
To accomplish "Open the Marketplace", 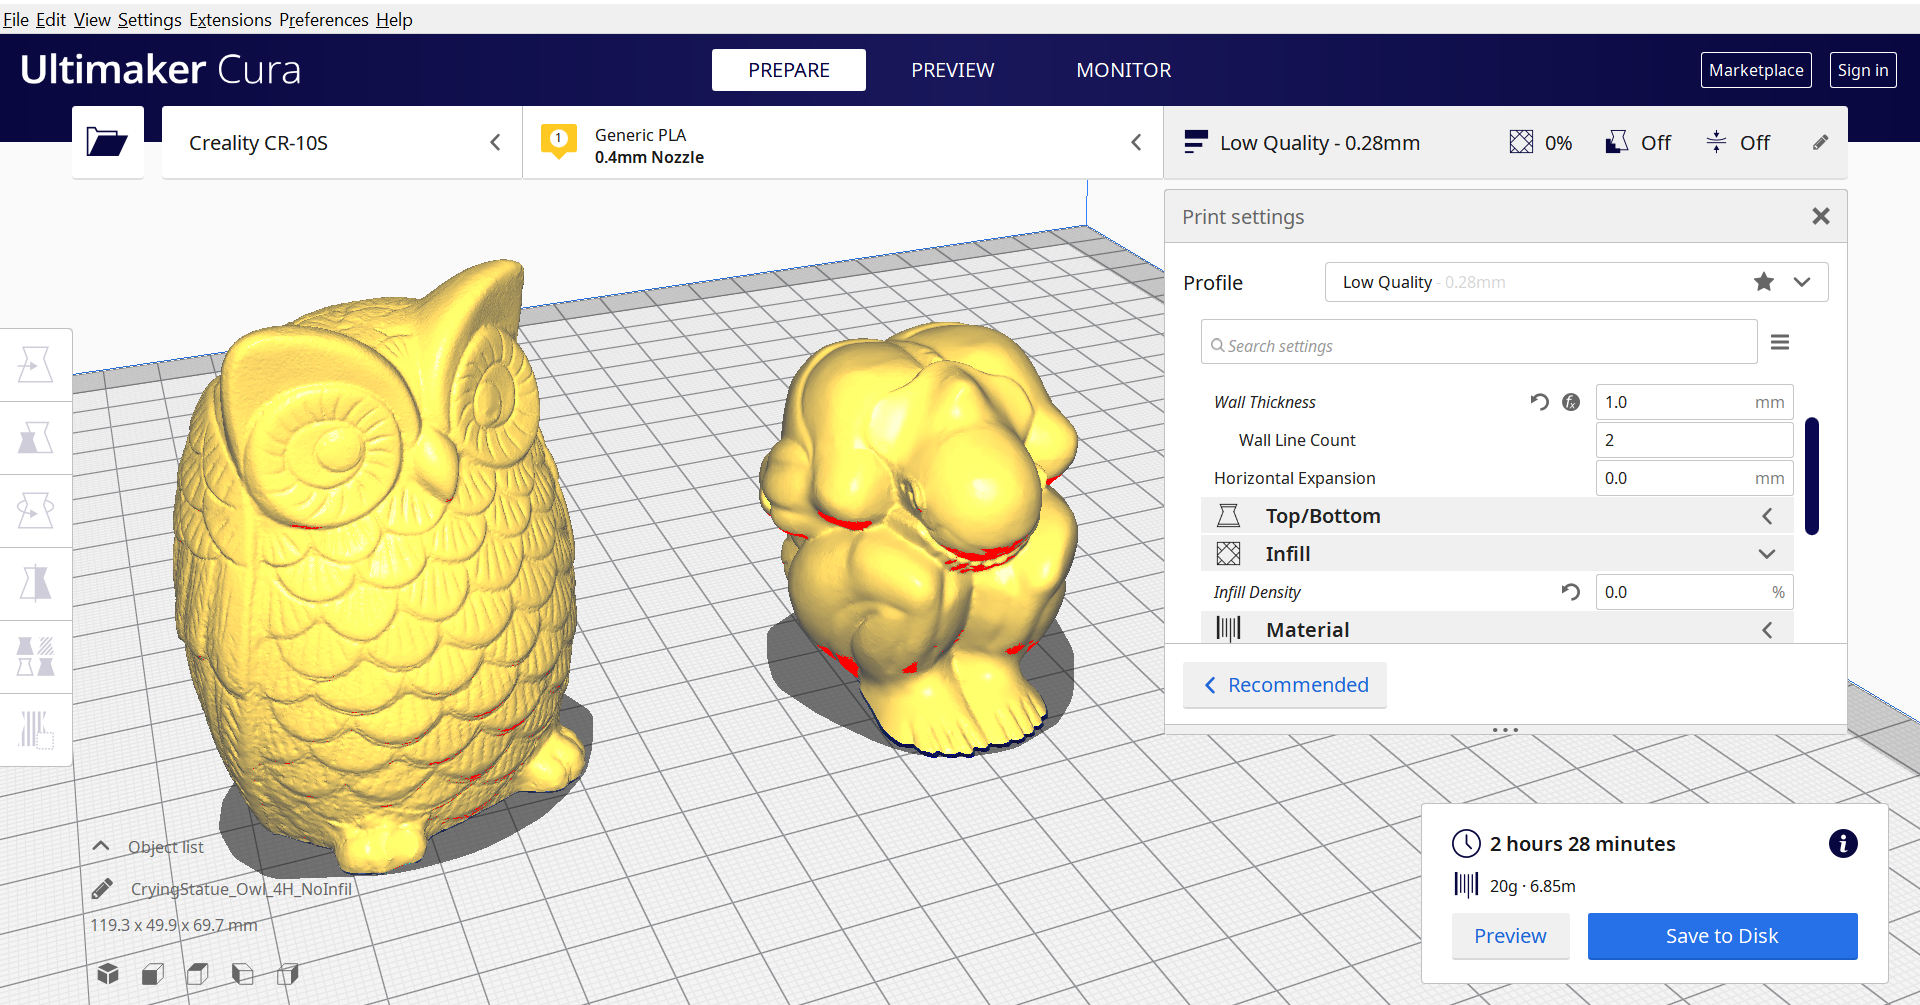I will click(x=1756, y=70).
